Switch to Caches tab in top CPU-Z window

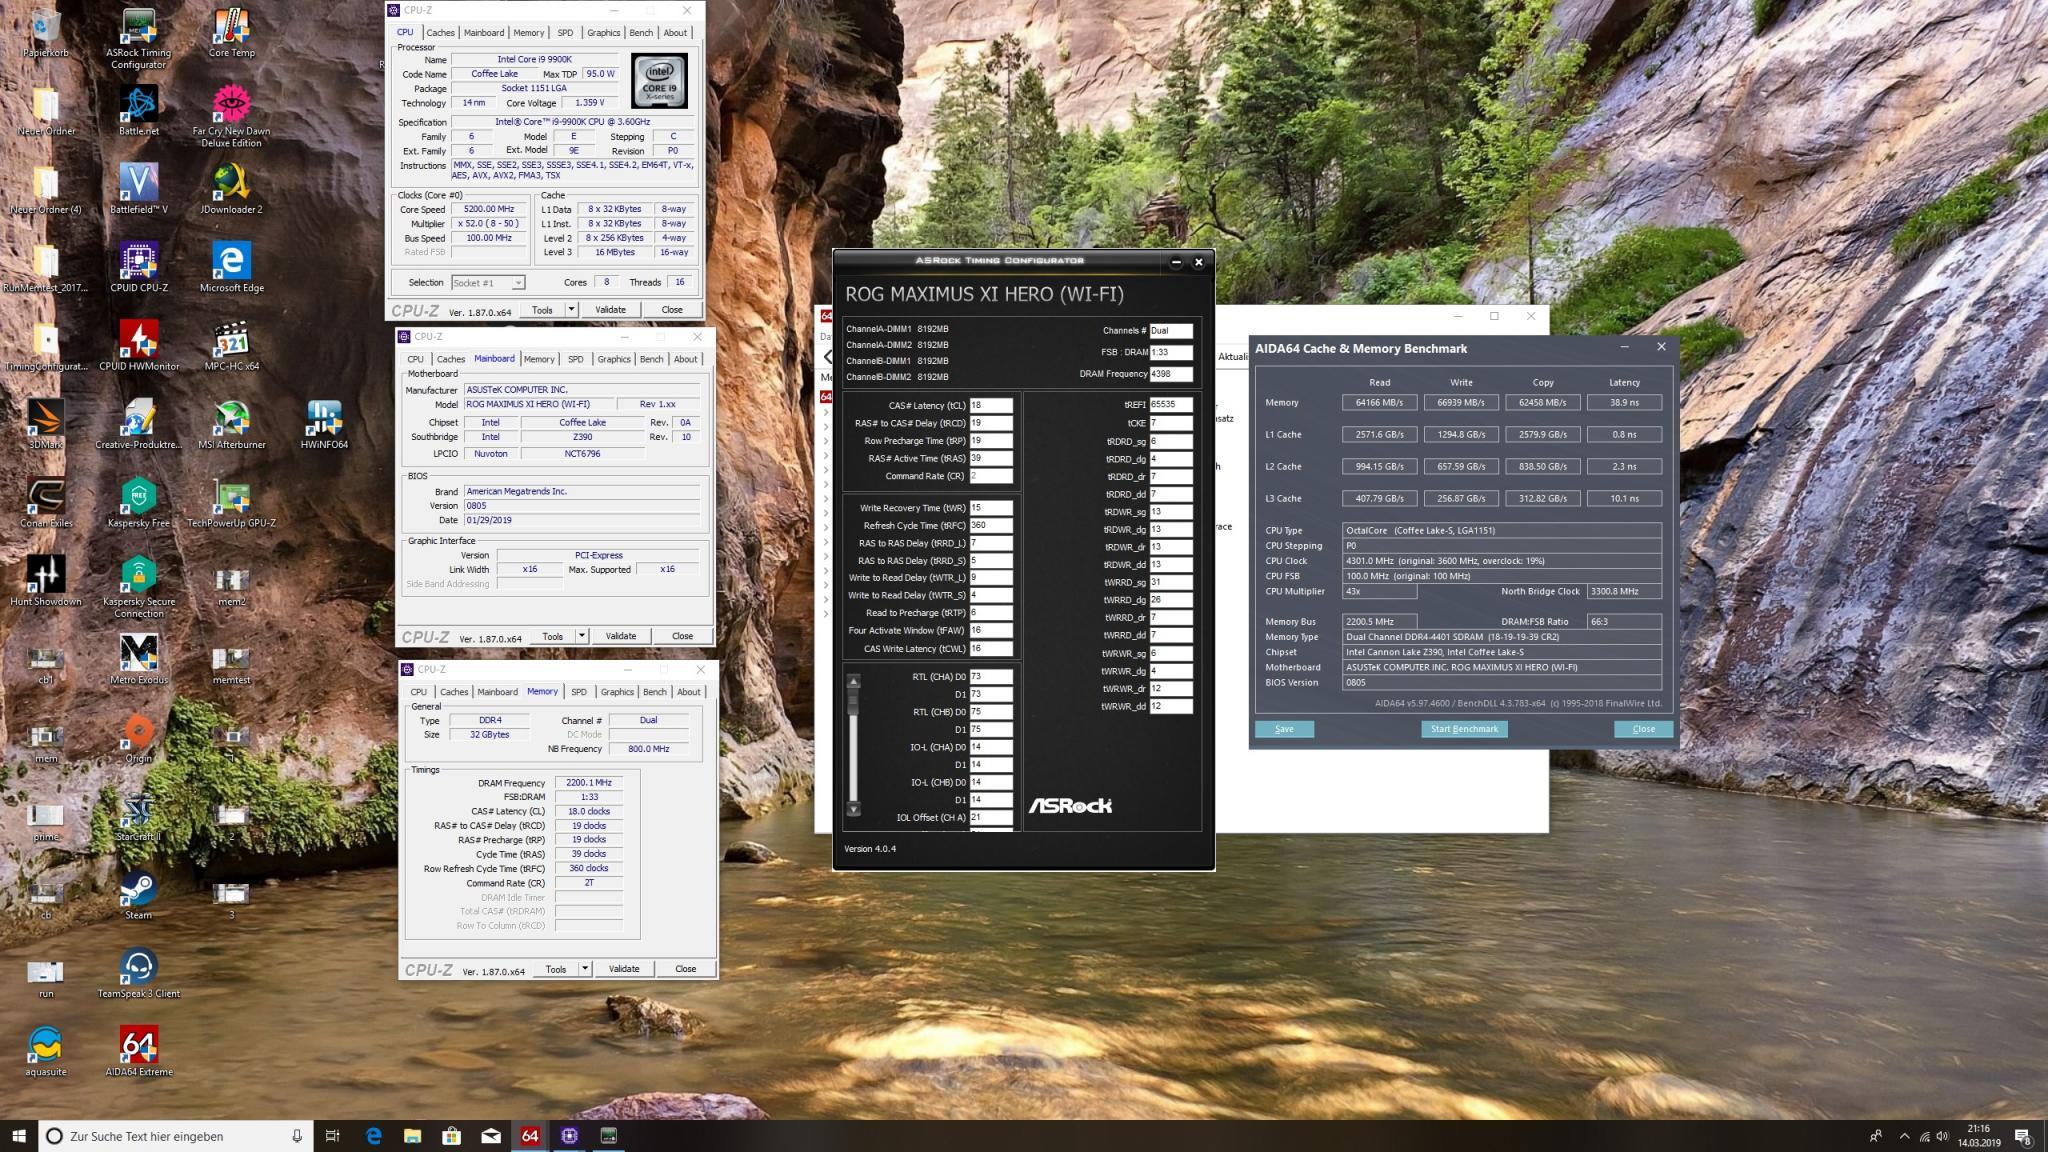[440, 33]
